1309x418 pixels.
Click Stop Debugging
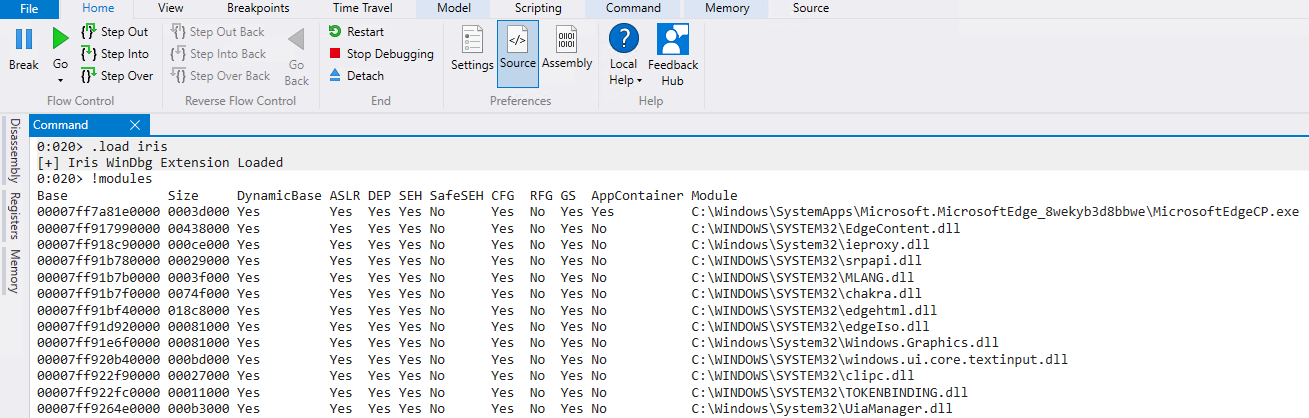381,54
